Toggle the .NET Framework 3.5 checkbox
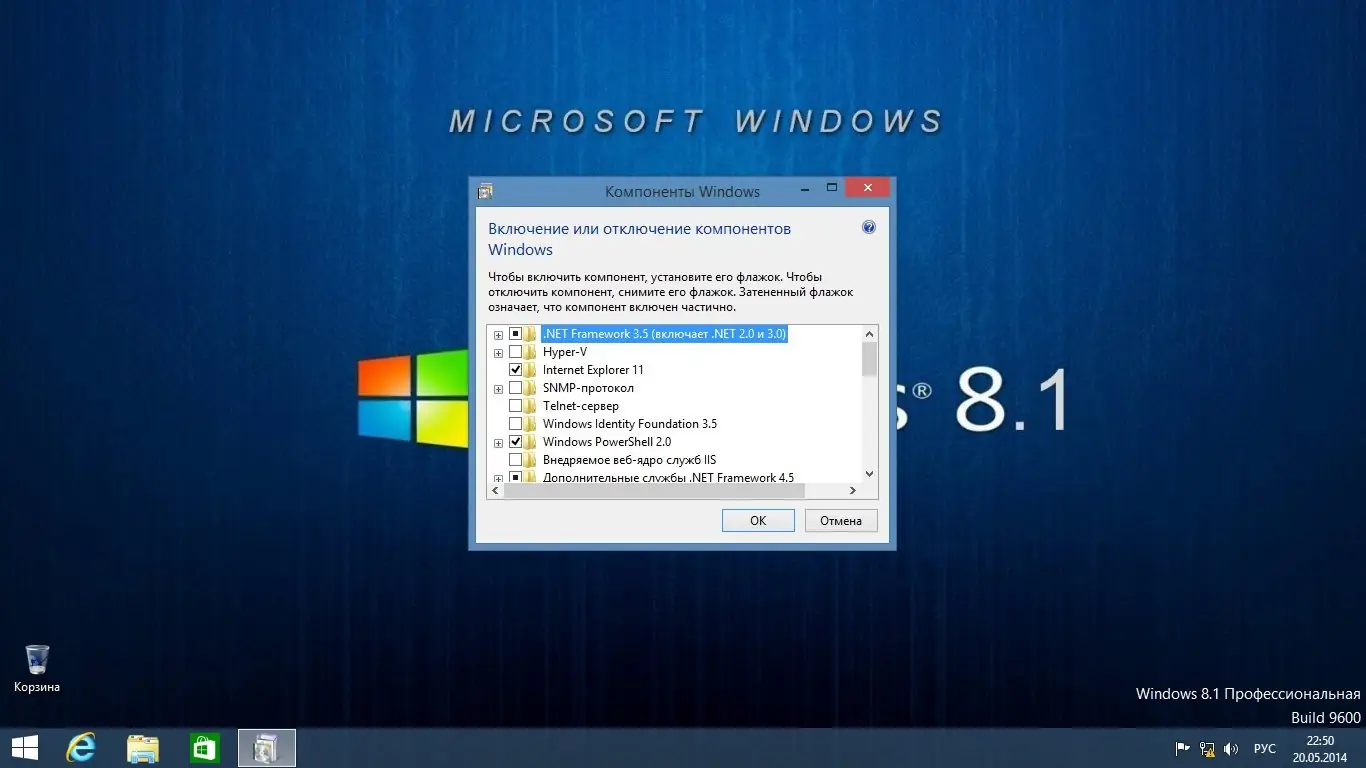Screen dimensions: 1366x768 pyautogui.click(x=516, y=334)
